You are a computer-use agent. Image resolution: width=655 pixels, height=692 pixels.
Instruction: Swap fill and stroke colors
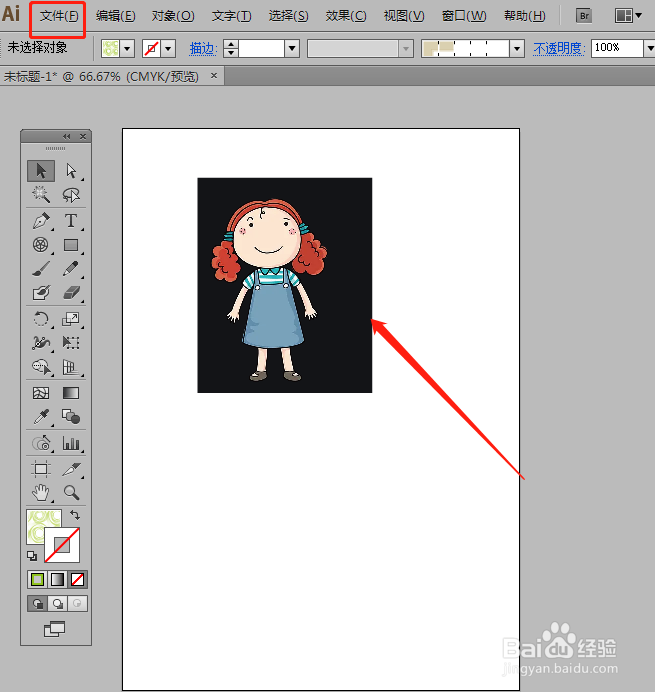(x=75, y=515)
